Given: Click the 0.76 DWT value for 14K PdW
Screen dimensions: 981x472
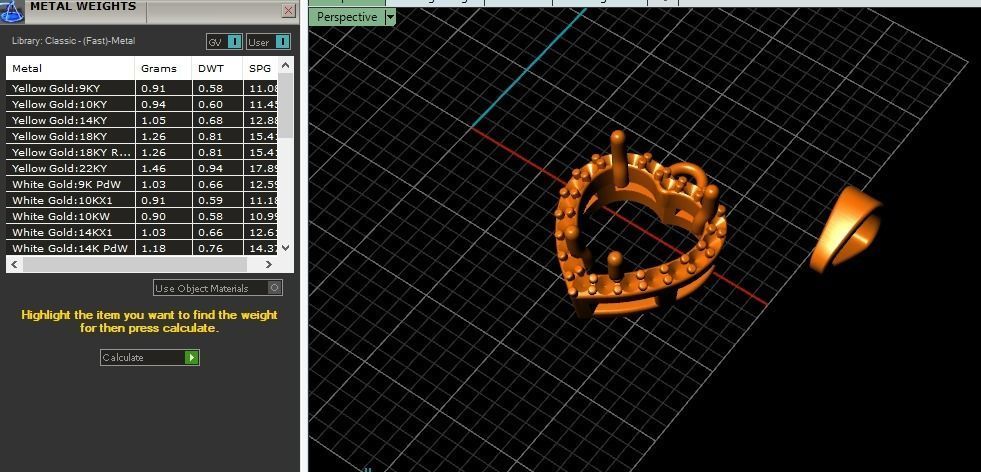Looking at the screenshot, I should click(x=210, y=249).
